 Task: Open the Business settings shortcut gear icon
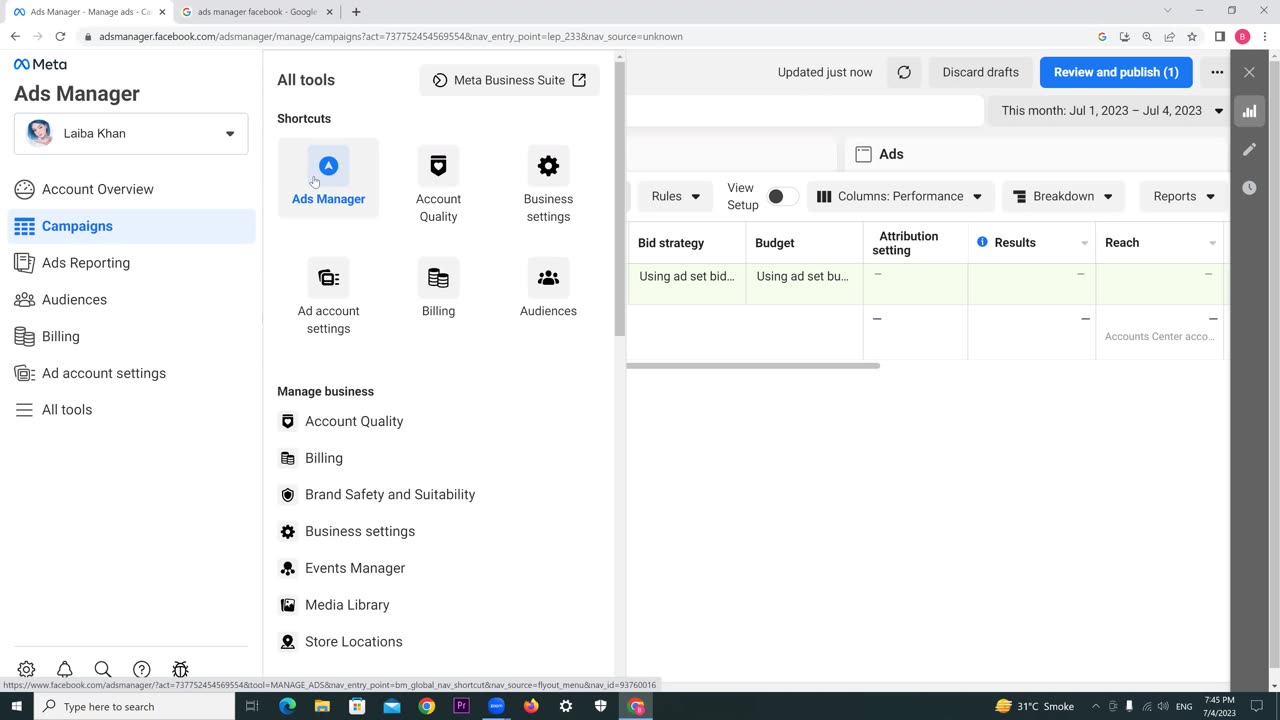point(548,166)
